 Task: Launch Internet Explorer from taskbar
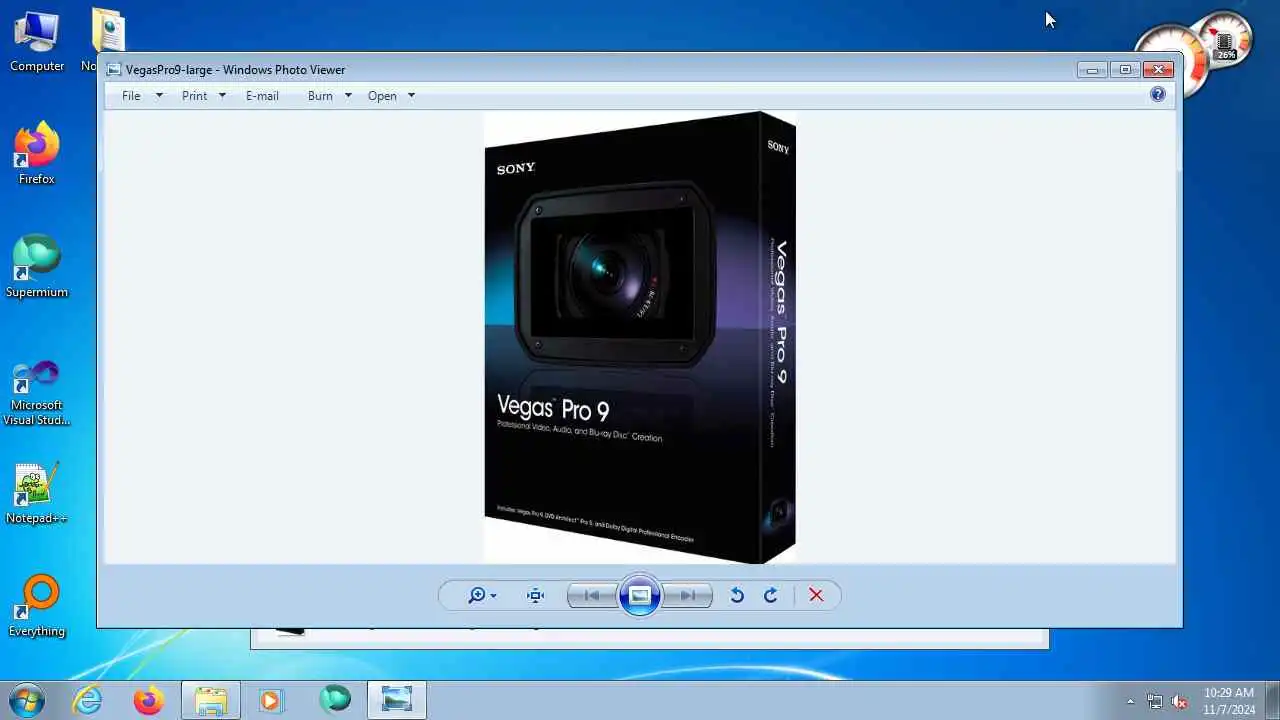click(x=88, y=700)
